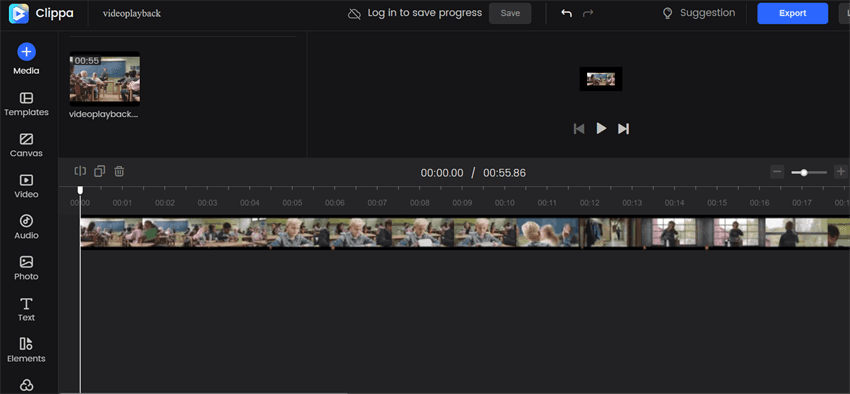The width and height of the screenshot is (850, 394).
Task: Open the Photo sidebar section
Action: [x=27, y=268]
